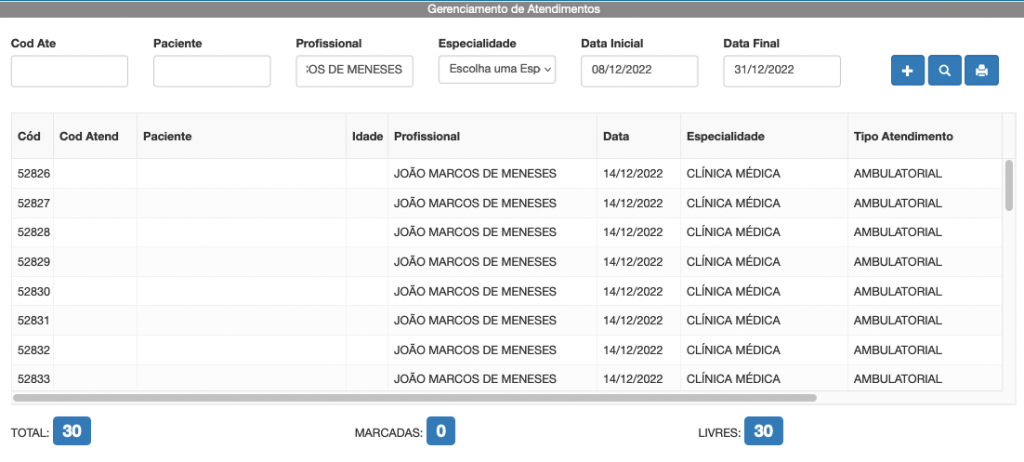Click the magnifying glass search button
This screenshot has height=462, width=1024.
(944, 71)
